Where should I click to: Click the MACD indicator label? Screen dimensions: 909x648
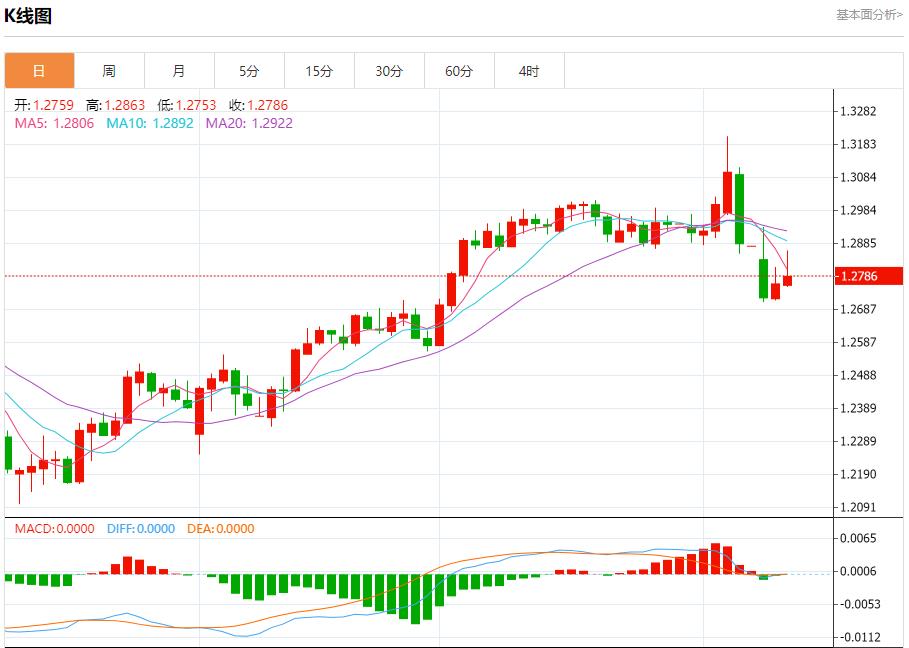pos(33,529)
